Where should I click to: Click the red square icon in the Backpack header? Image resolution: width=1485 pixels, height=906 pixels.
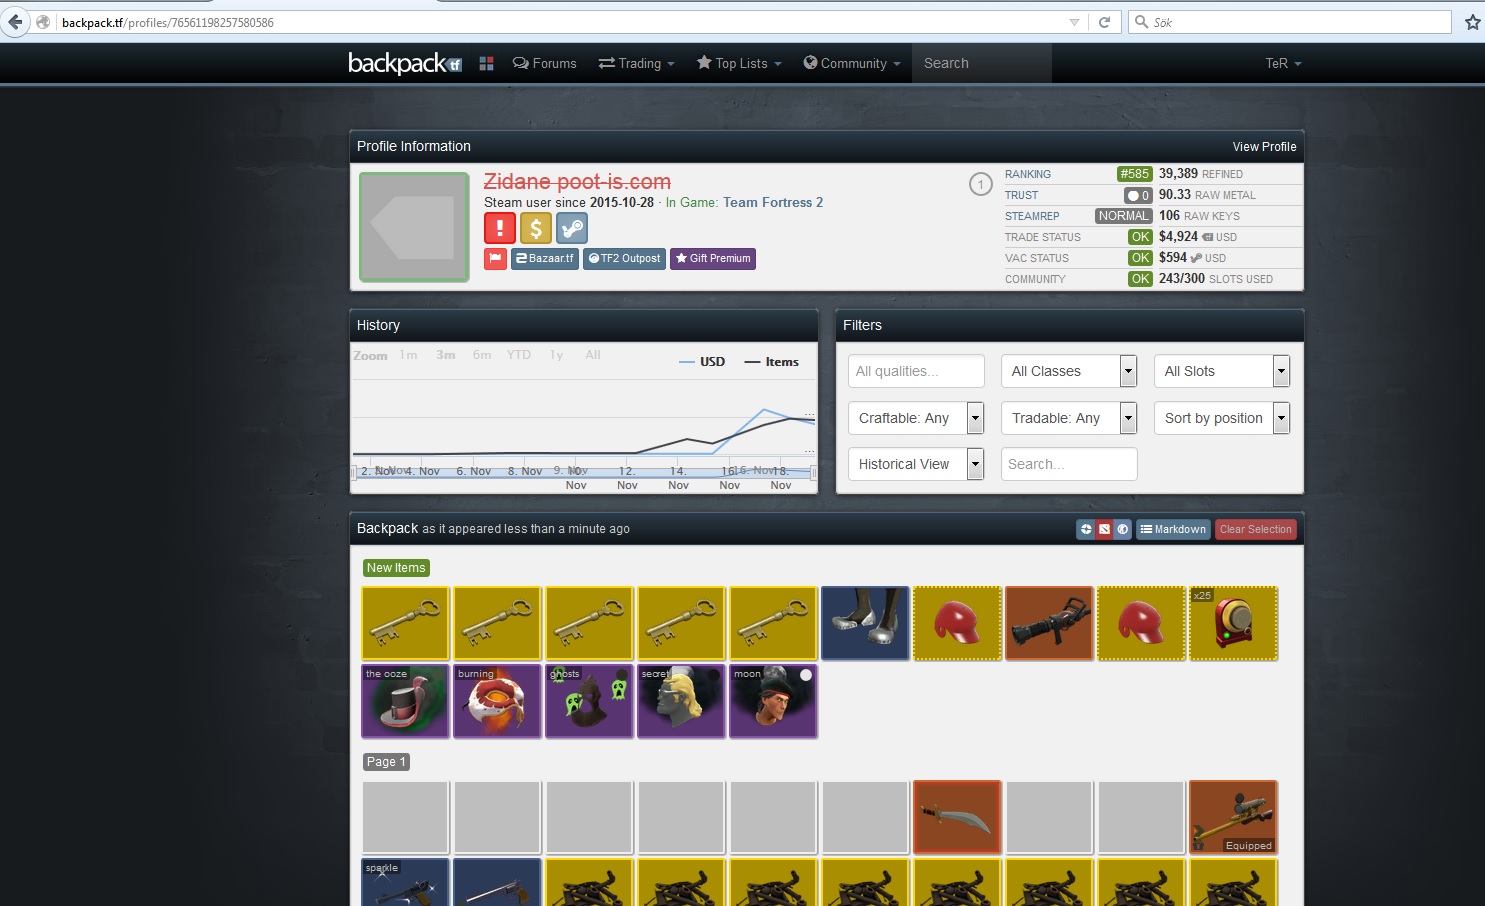click(1105, 529)
